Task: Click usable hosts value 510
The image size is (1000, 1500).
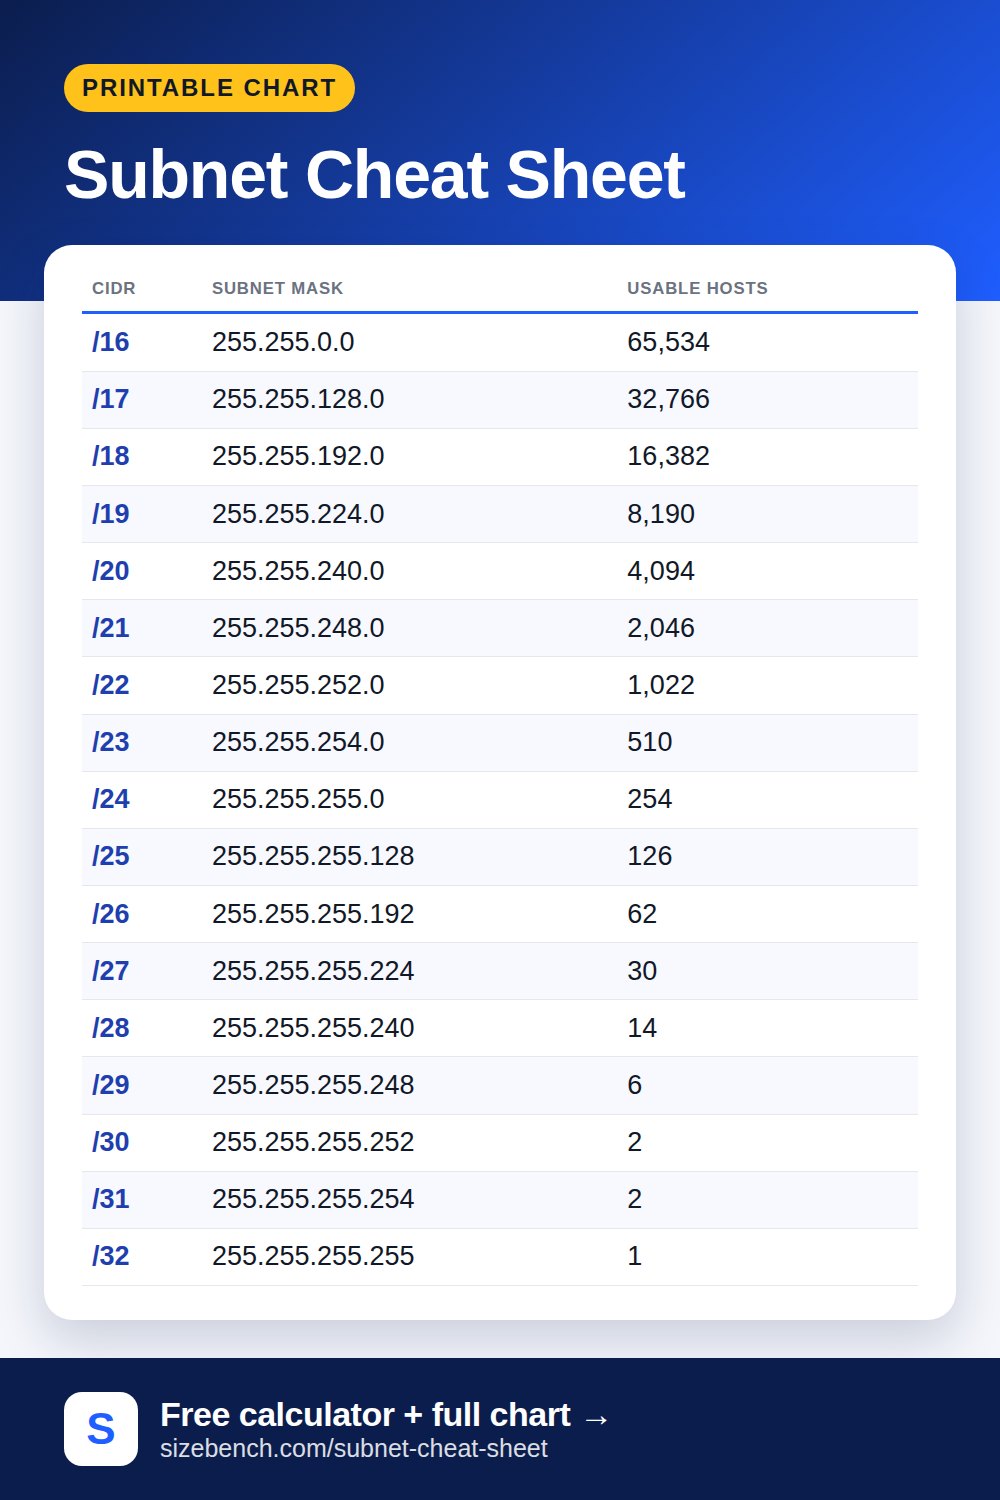Action: 650,742
